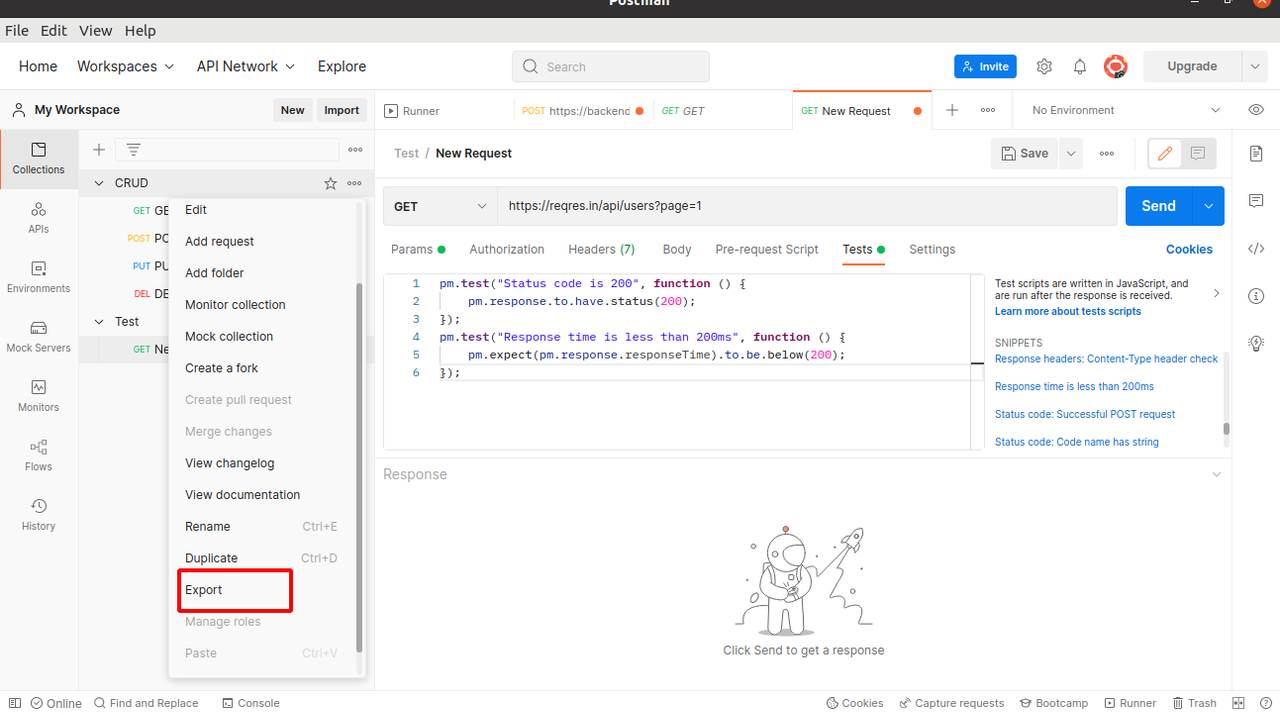The height and width of the screenshot is (715, 1280).
Task: Click the Invite button
Action: (985, 66)
